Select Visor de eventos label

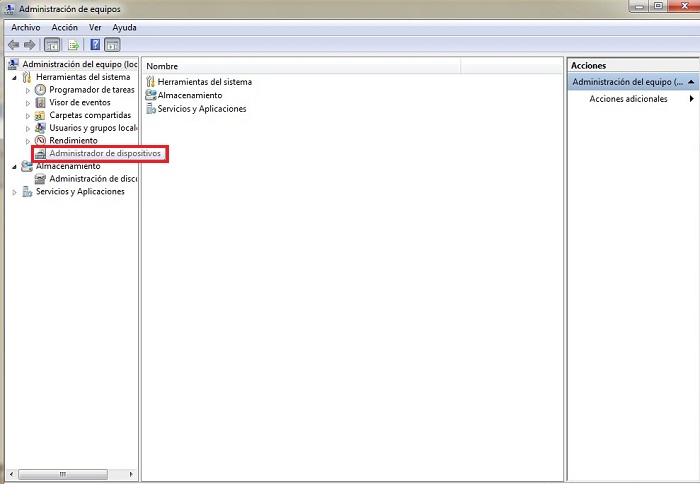[x=79, y=103]
